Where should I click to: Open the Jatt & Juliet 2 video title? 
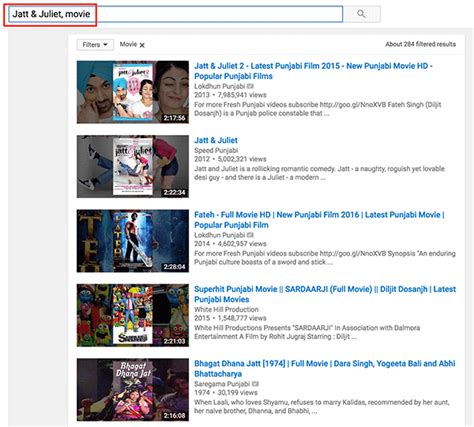[313, 71]
